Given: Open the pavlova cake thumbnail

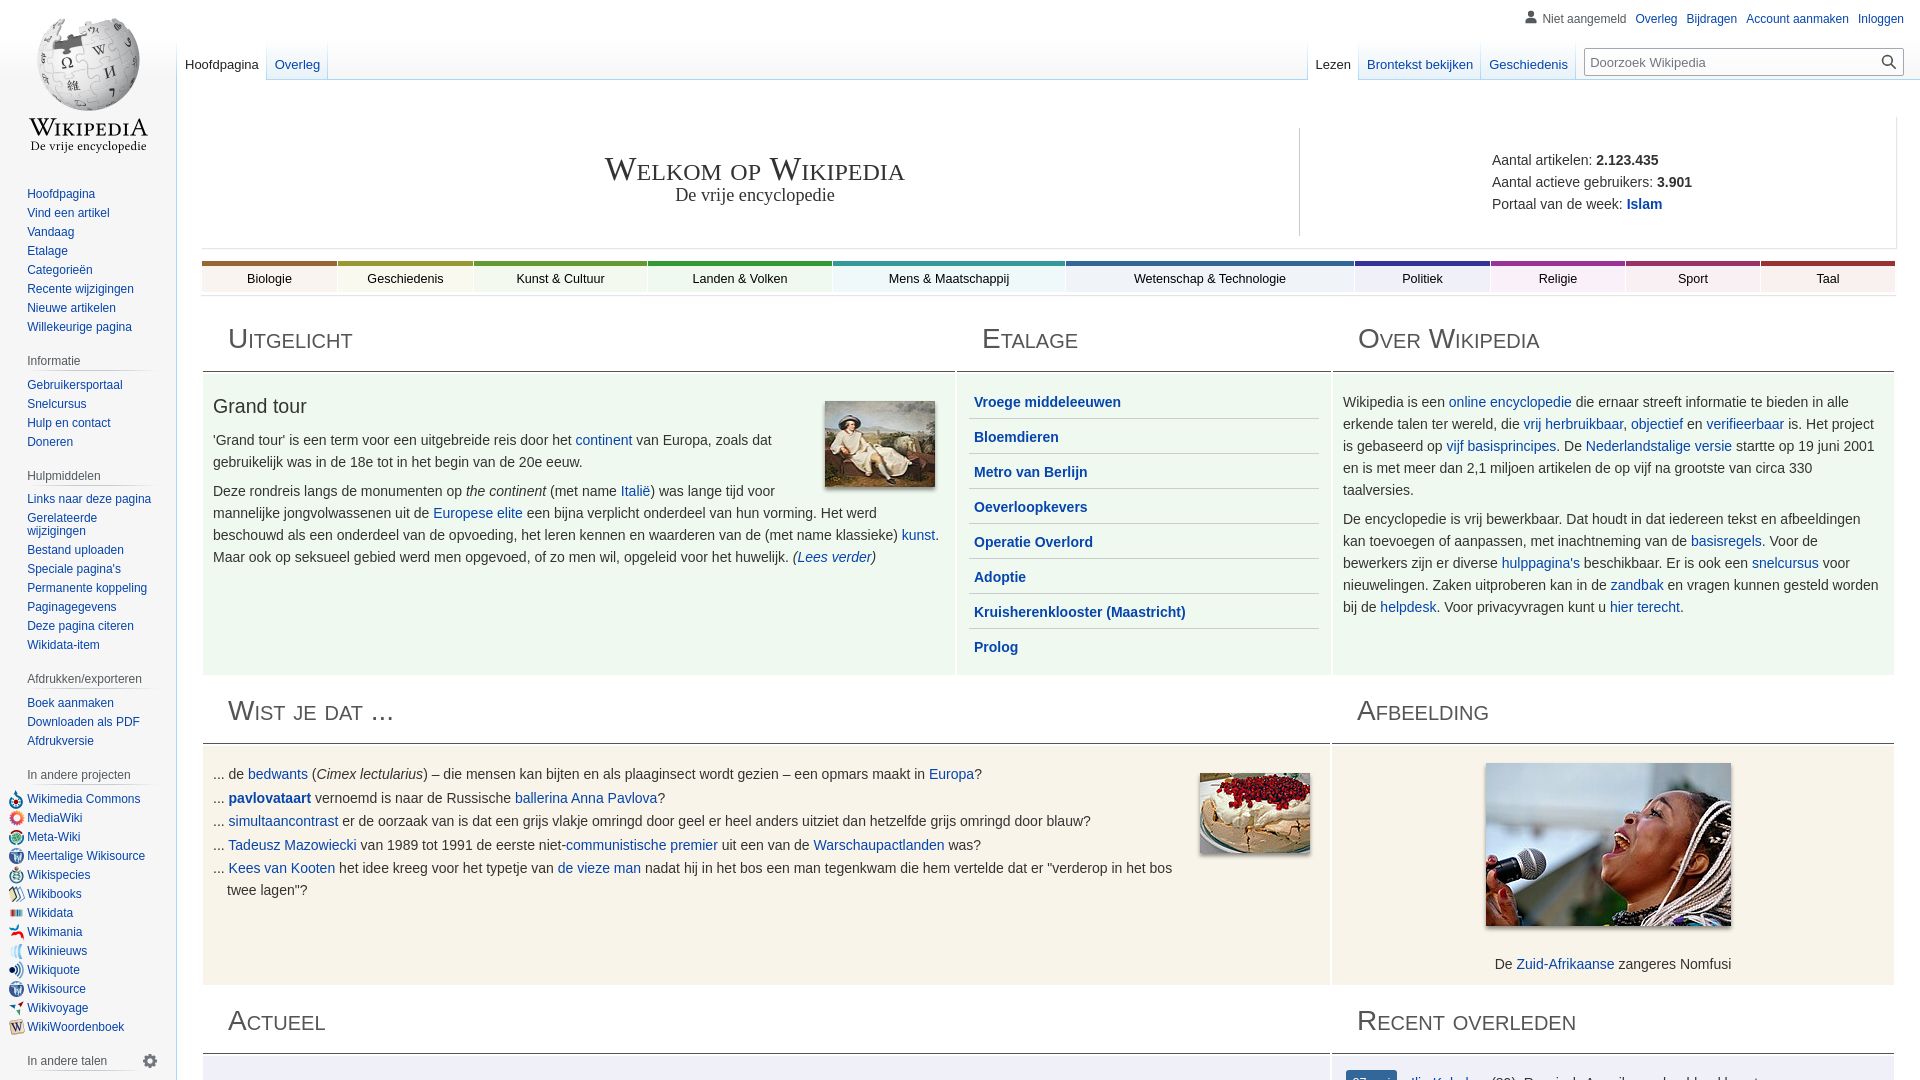Looking at the screenshot, I should point(1255,813).
